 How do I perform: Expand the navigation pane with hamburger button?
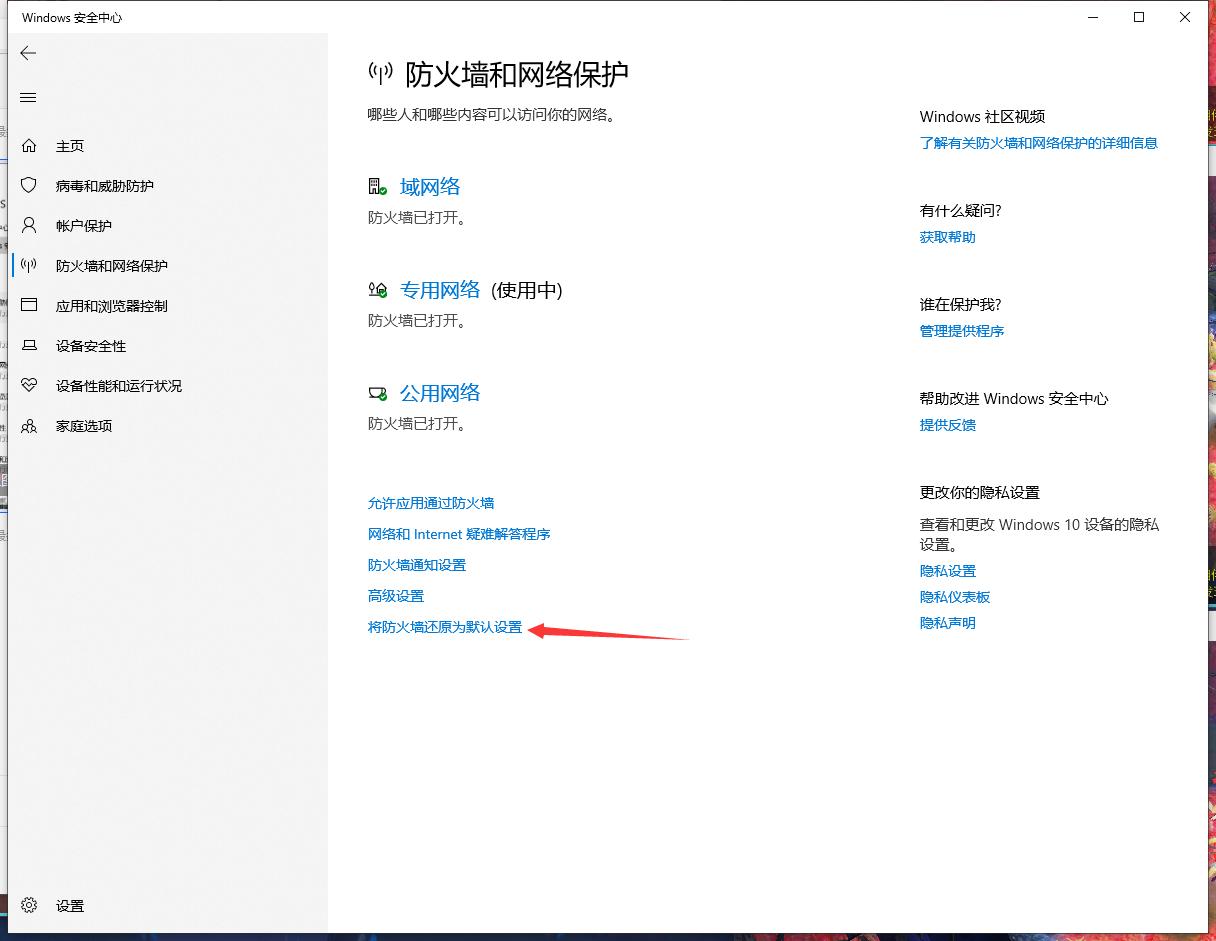tap(28, 97)
